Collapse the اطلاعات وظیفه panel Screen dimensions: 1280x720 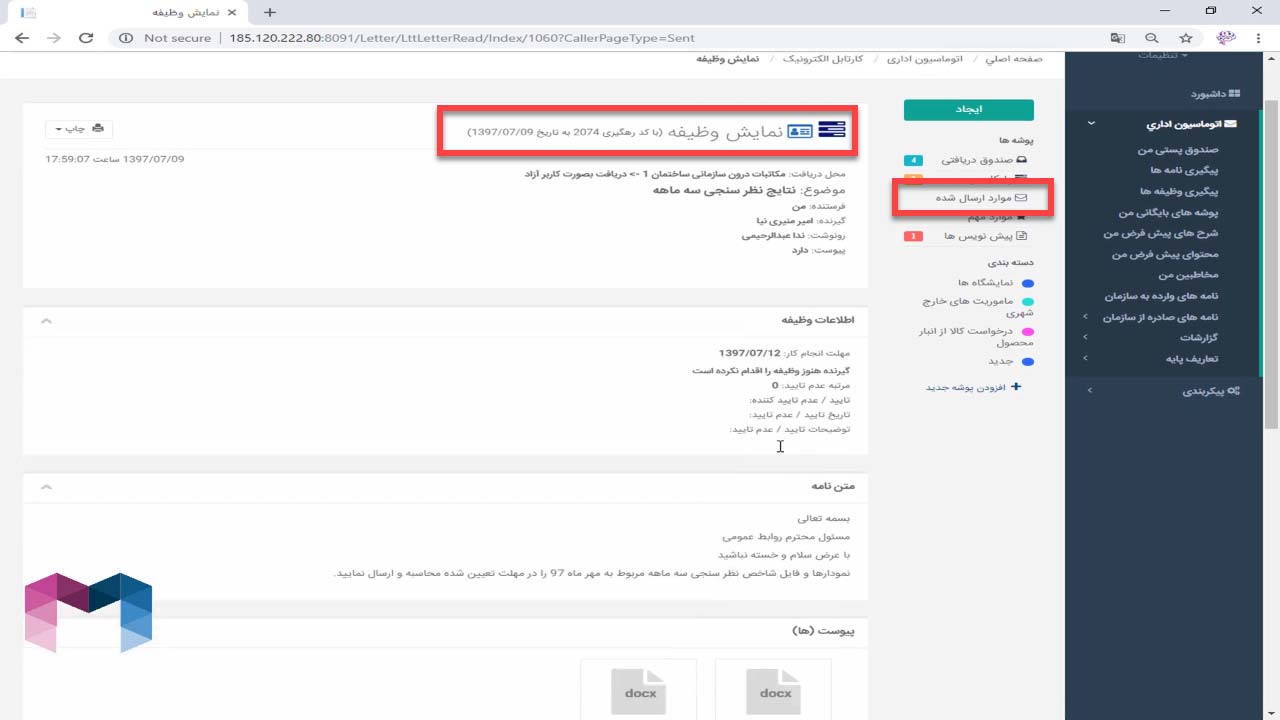[x=46, y=321]
